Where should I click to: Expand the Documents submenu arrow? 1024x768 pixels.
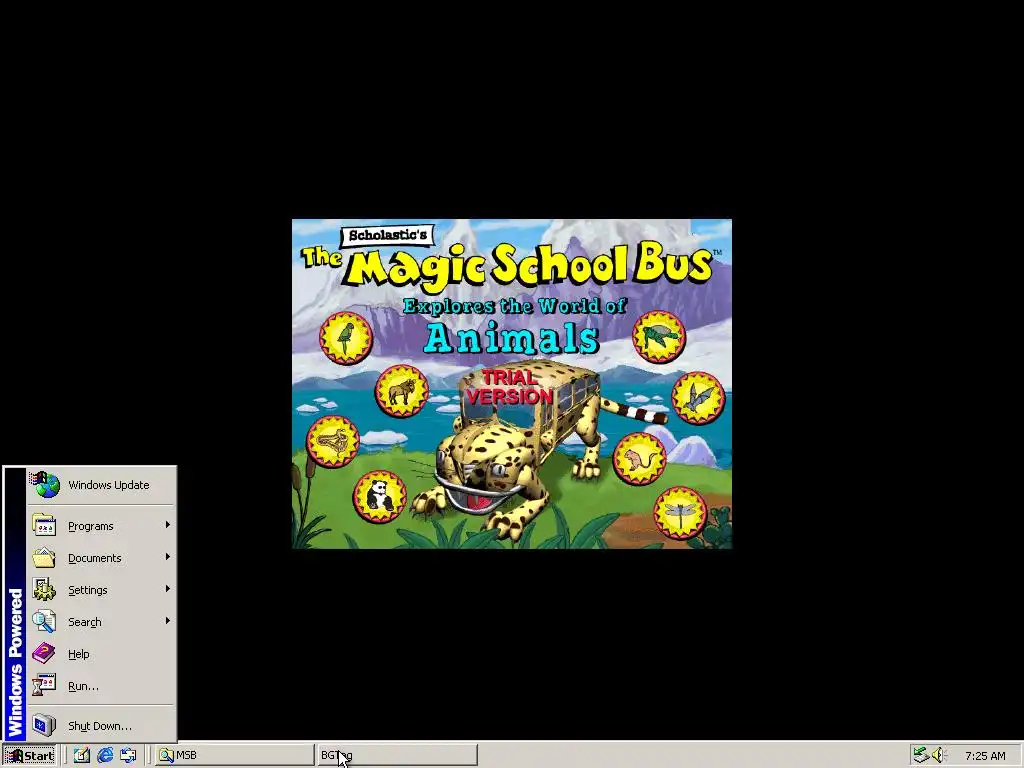coord(168,557)
